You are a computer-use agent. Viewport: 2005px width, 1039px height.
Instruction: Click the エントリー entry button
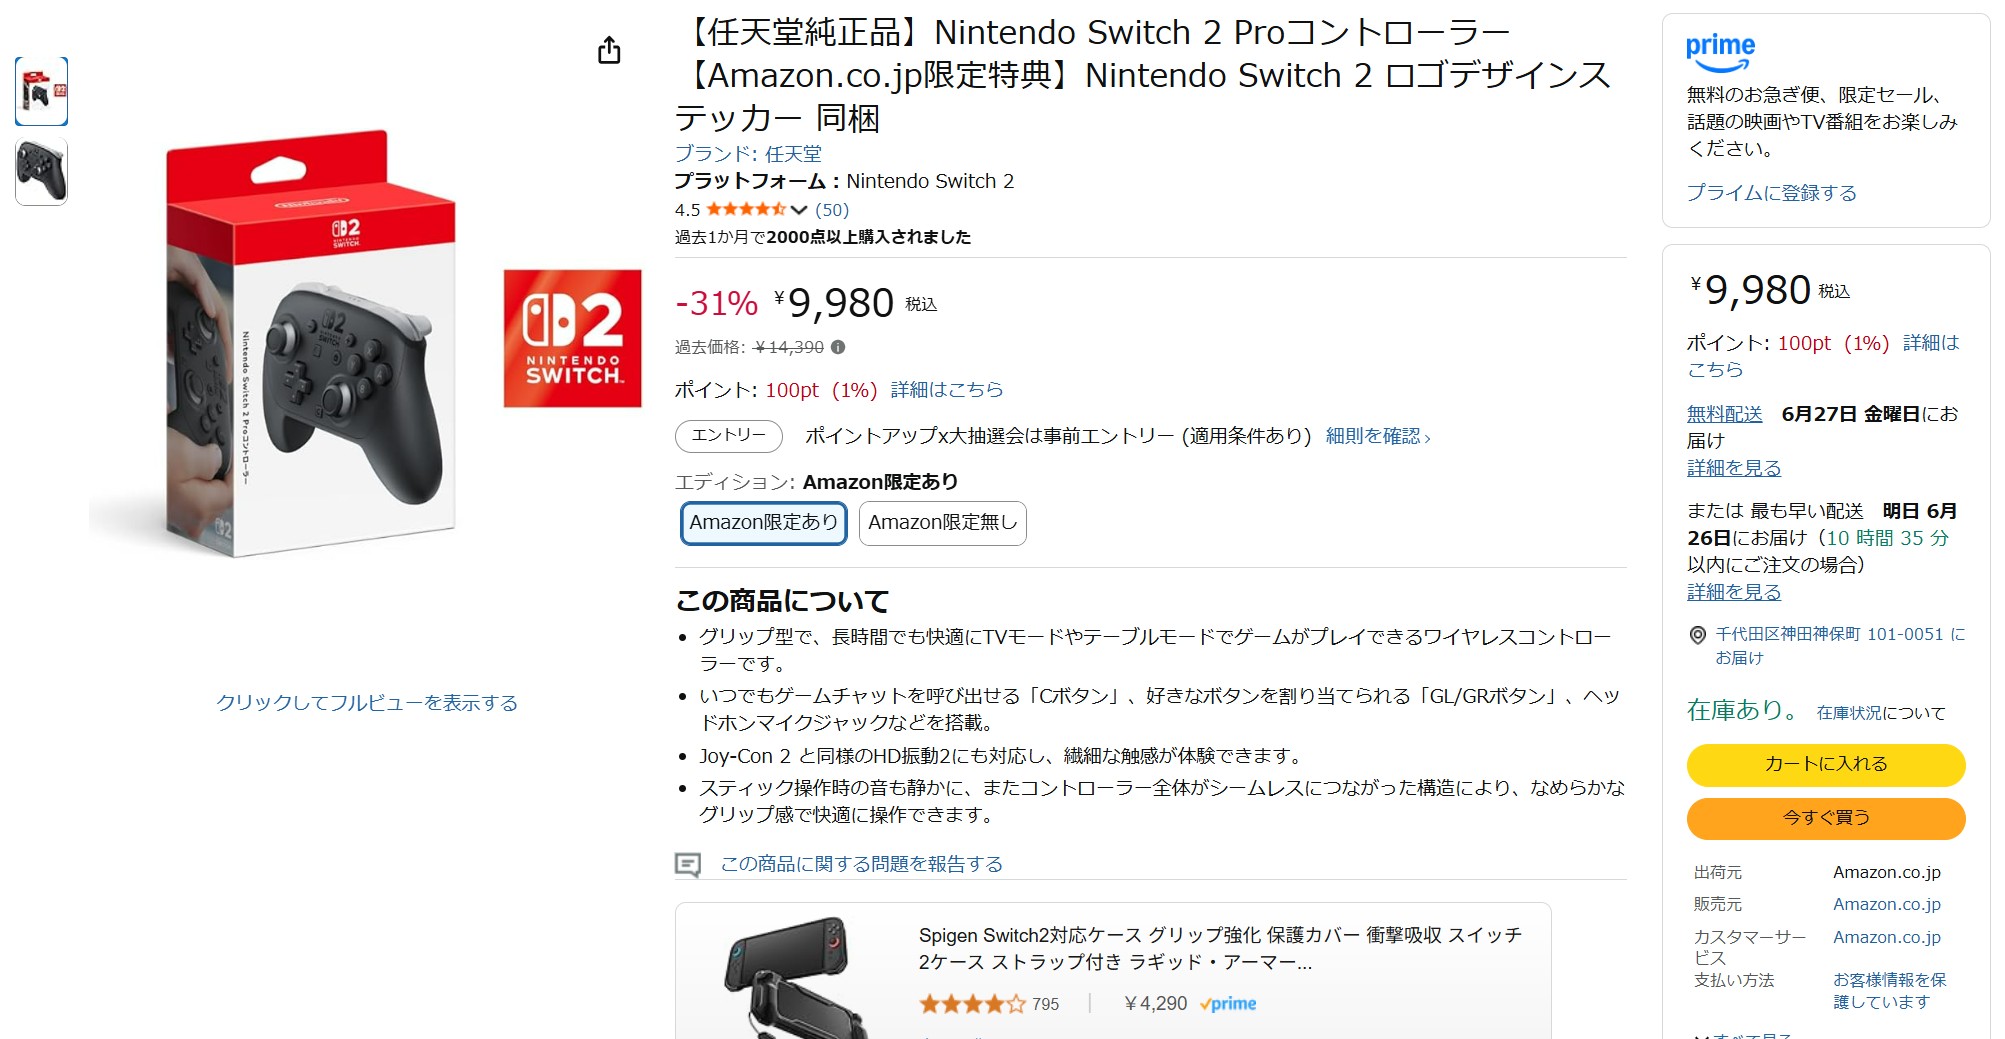tap(727, 437)
